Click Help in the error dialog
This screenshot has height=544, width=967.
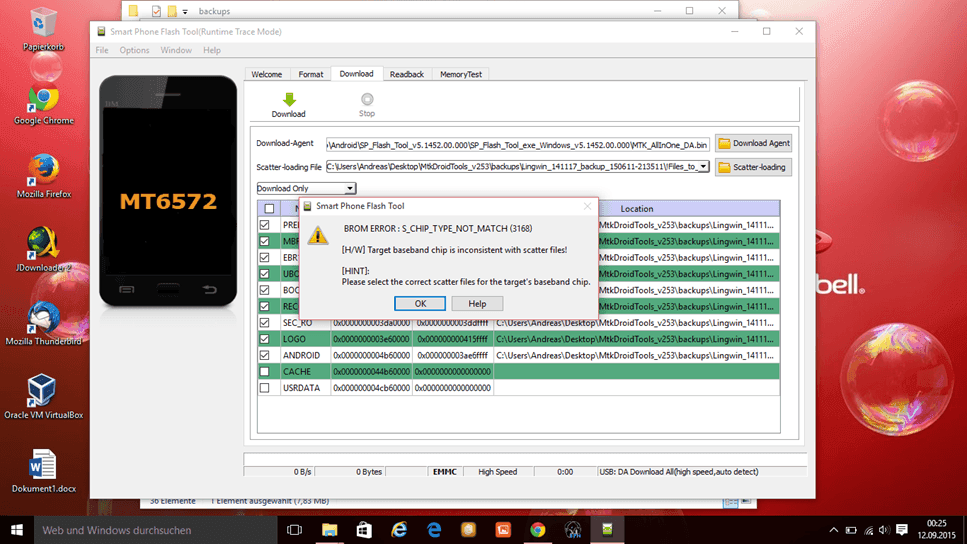pyautogui.click(x=477, y=303)
